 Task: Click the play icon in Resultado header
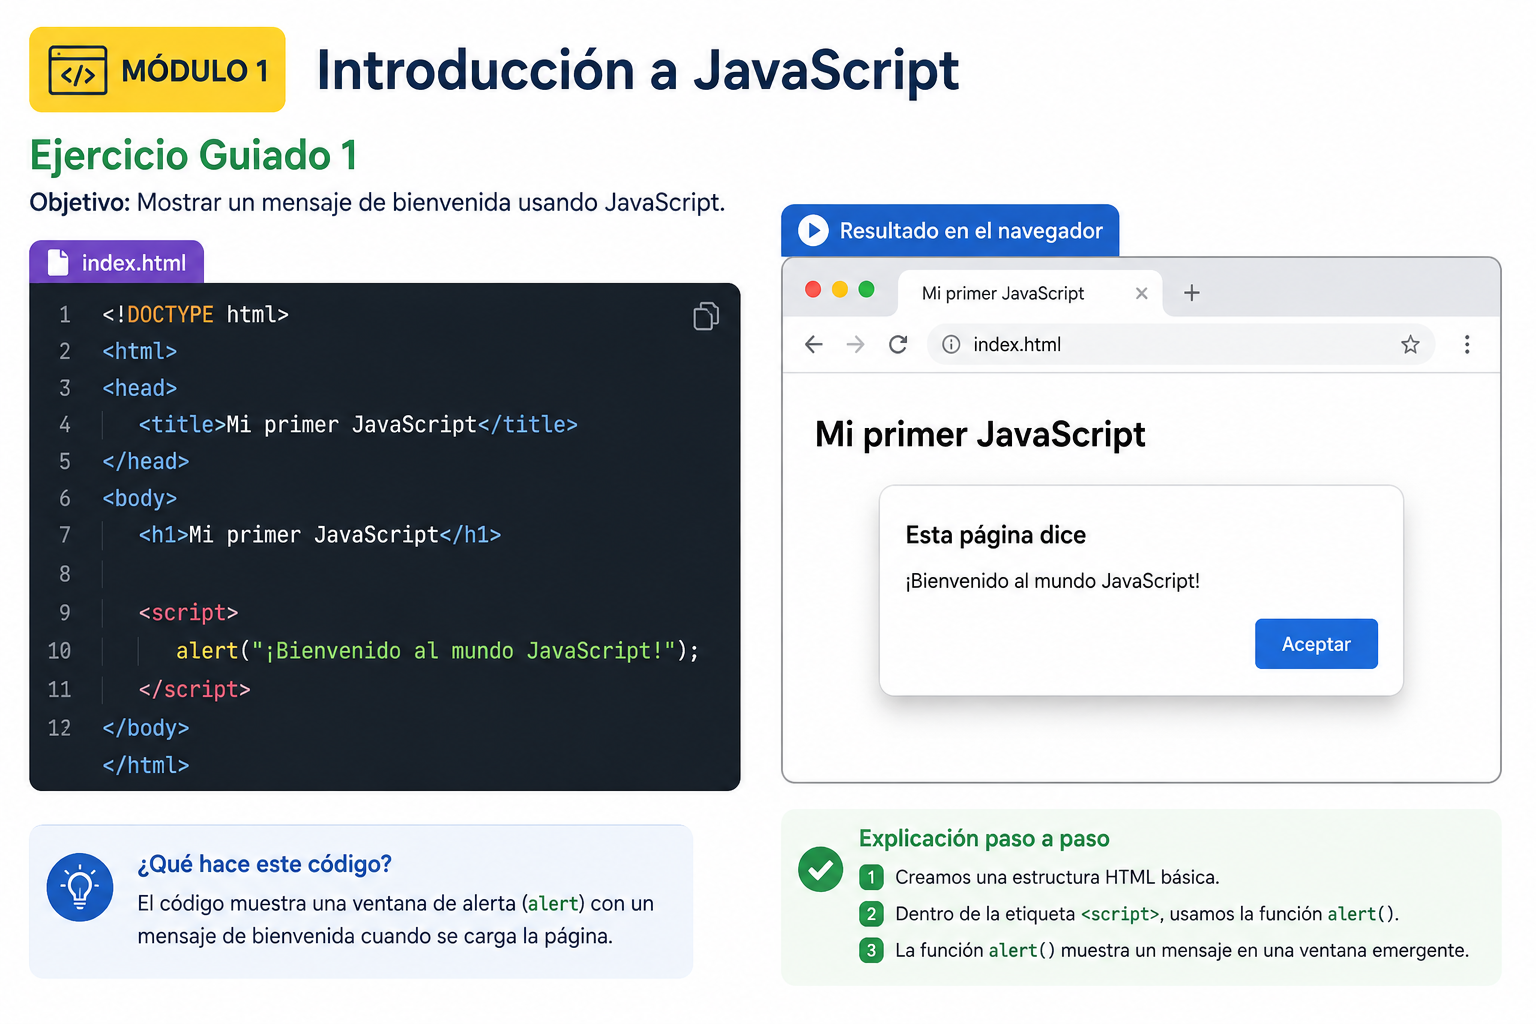pyautogui.click(x=813, y=230)
